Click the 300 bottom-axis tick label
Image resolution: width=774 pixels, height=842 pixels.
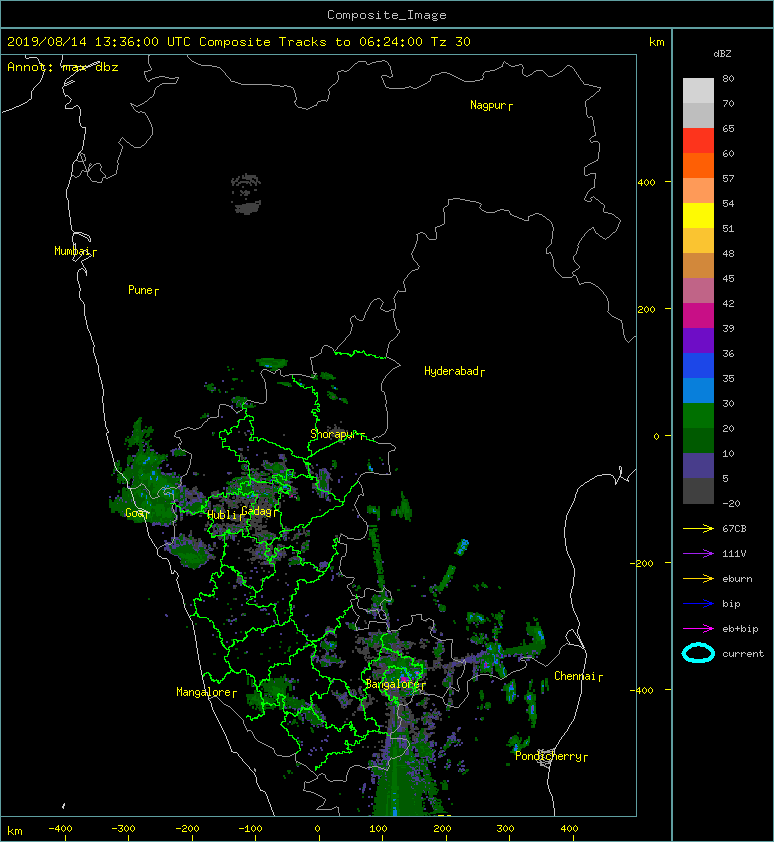point(505,829)
